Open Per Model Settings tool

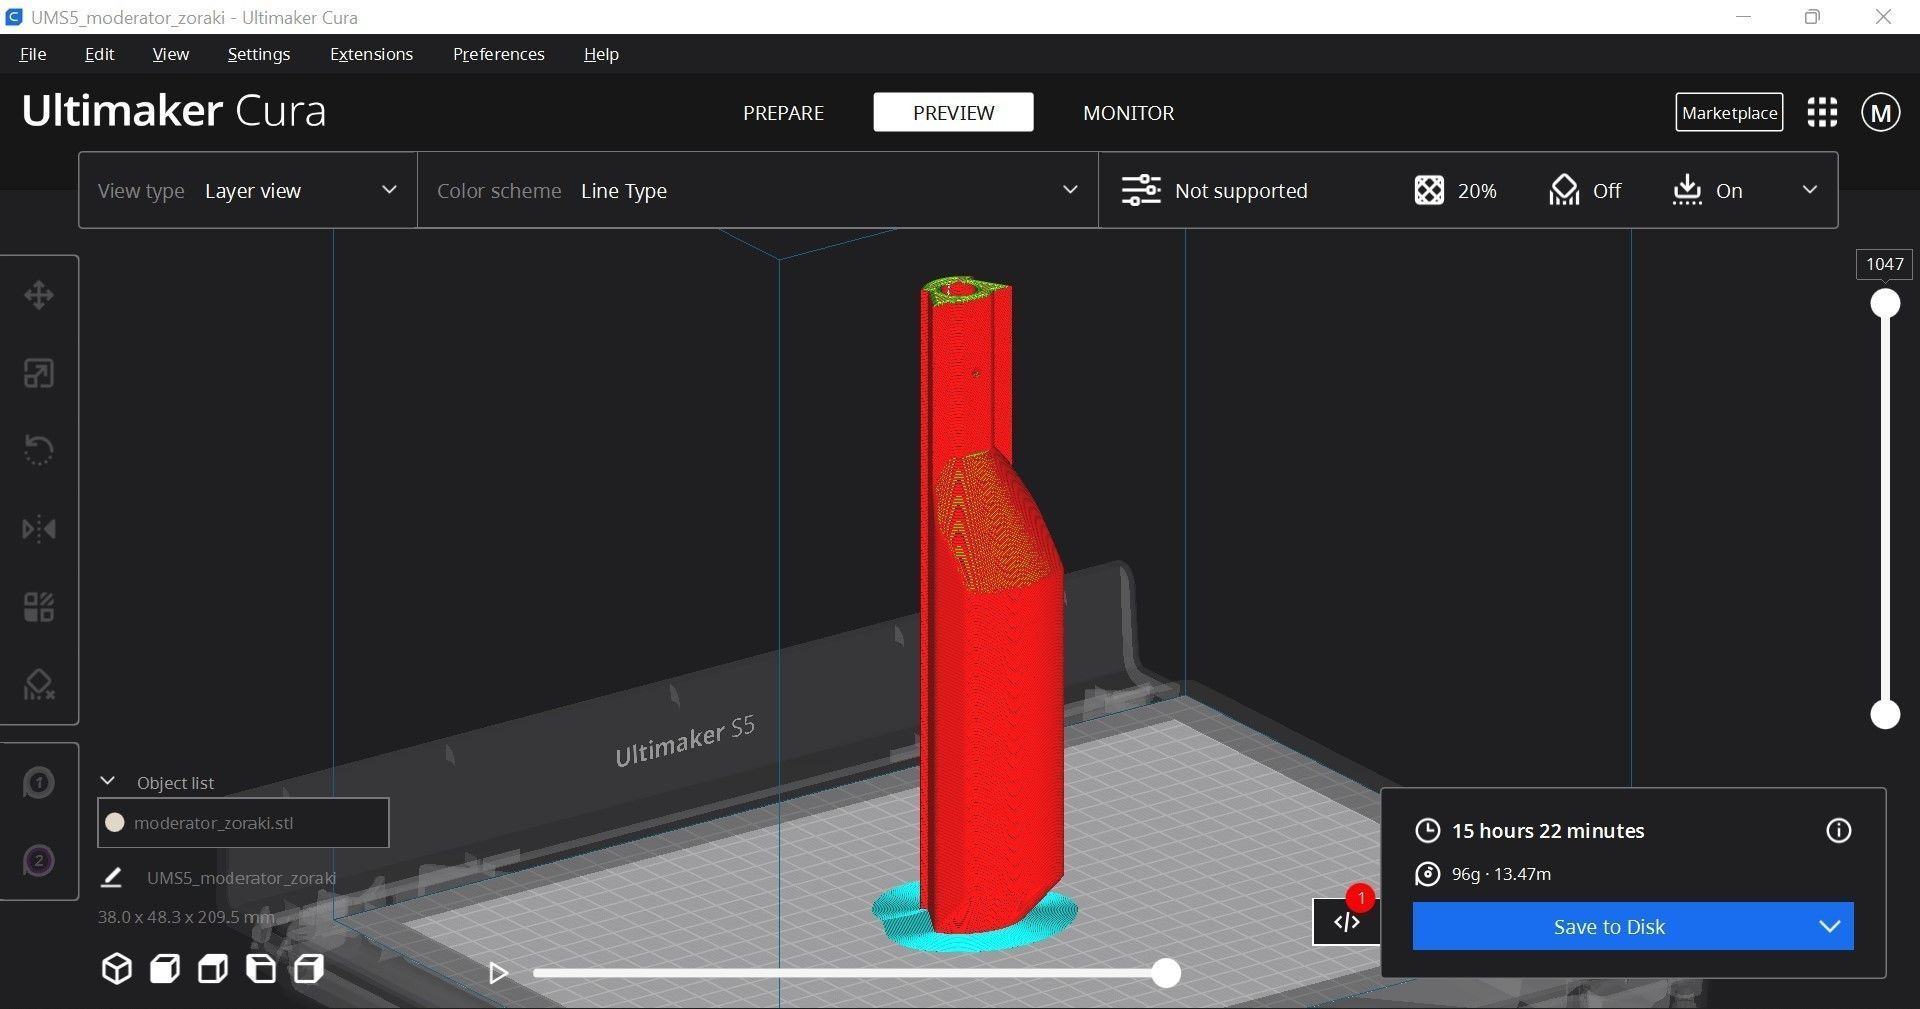click(39, 607)
